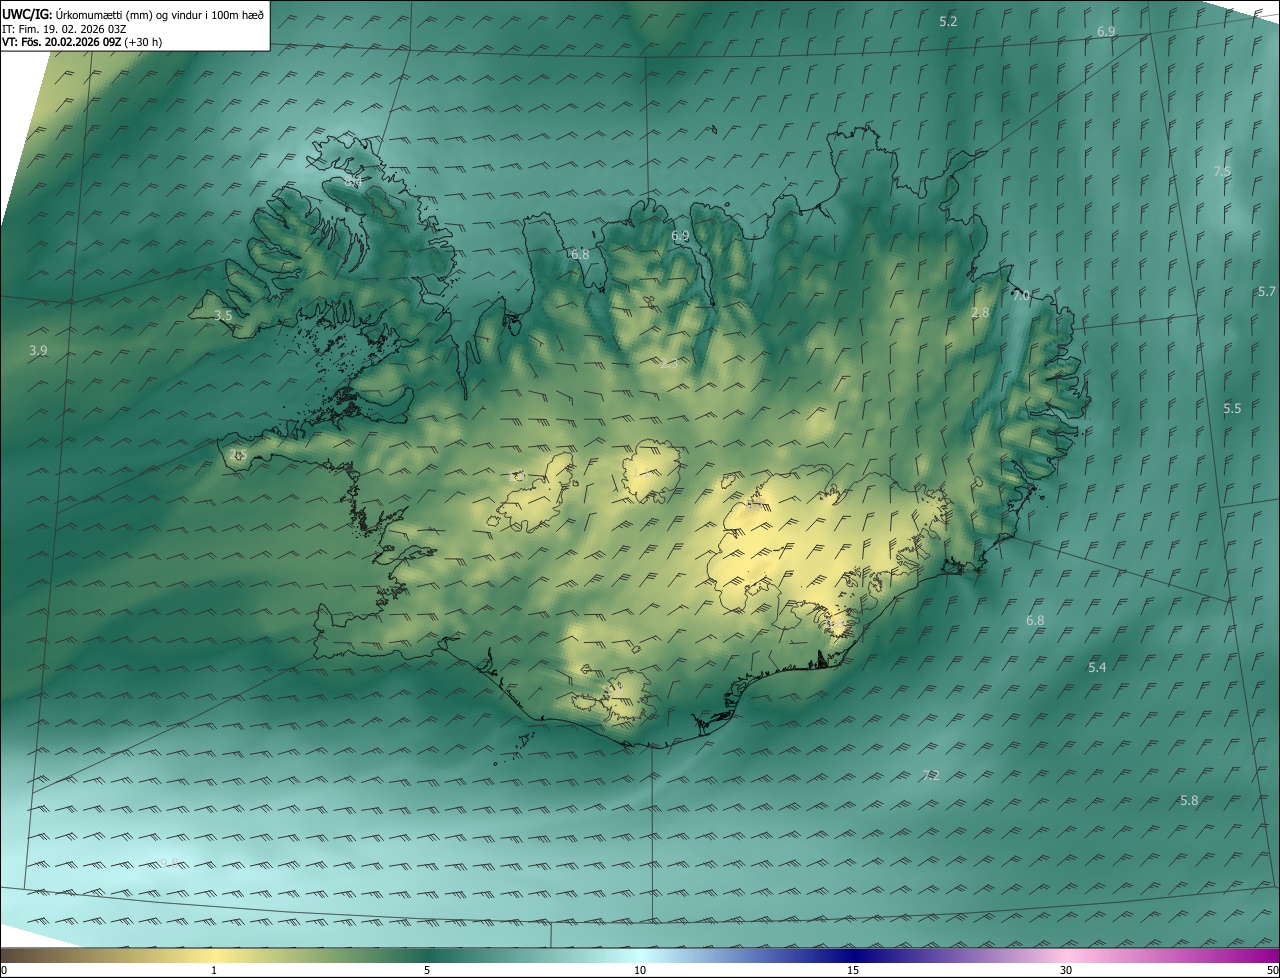This screenshot has width=1280, height=978.
Task: Click the '5.7' value label
Action: tap(1266, 291)
